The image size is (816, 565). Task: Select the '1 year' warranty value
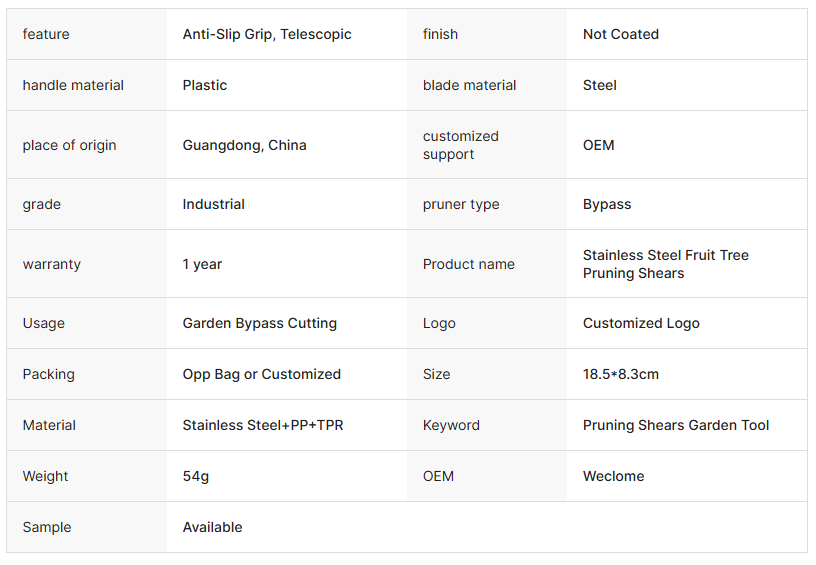(203, 264)
